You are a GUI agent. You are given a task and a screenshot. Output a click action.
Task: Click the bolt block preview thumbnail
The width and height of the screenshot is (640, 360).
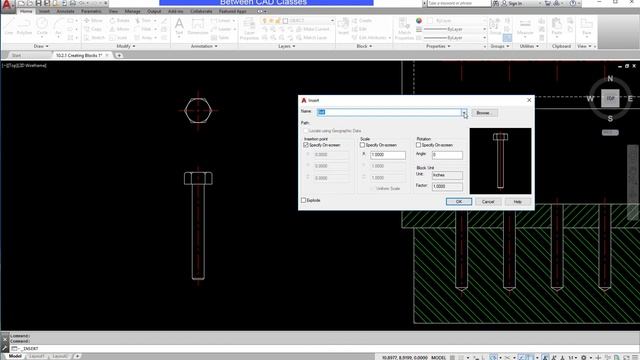click(x=500, y=161)
